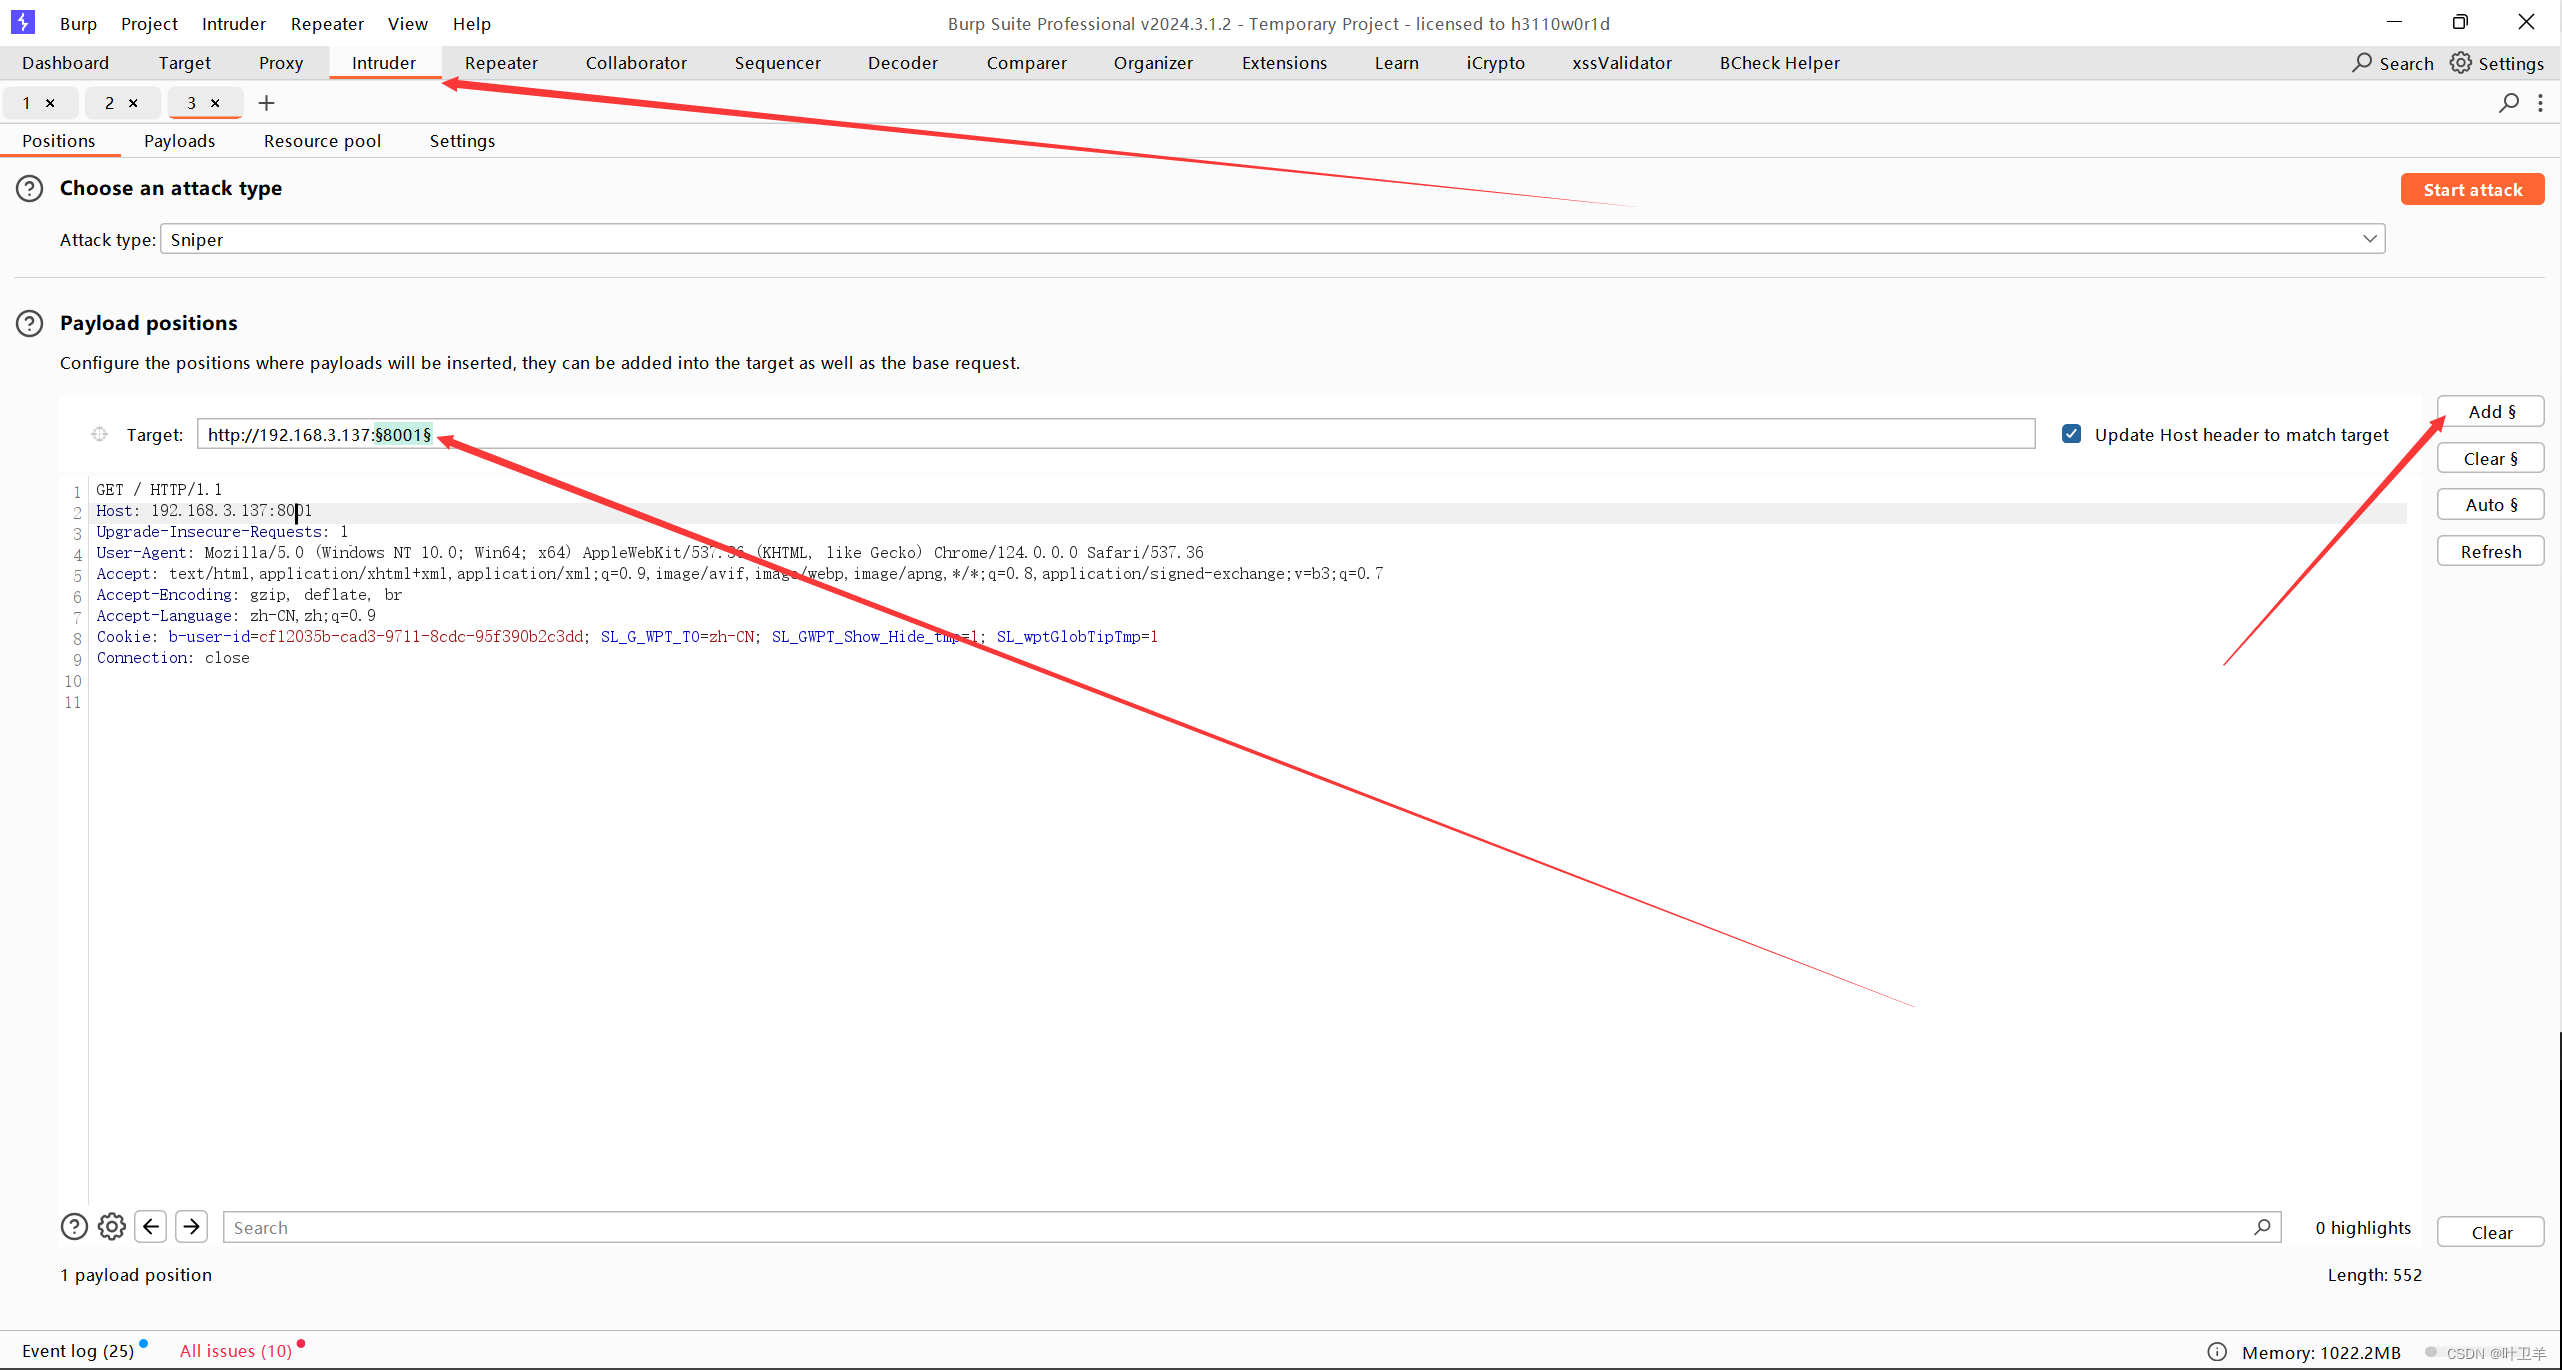The image size is (2562, 1370).
Task: Switch to the xssValidator tab
Action: coord(1621,63)
